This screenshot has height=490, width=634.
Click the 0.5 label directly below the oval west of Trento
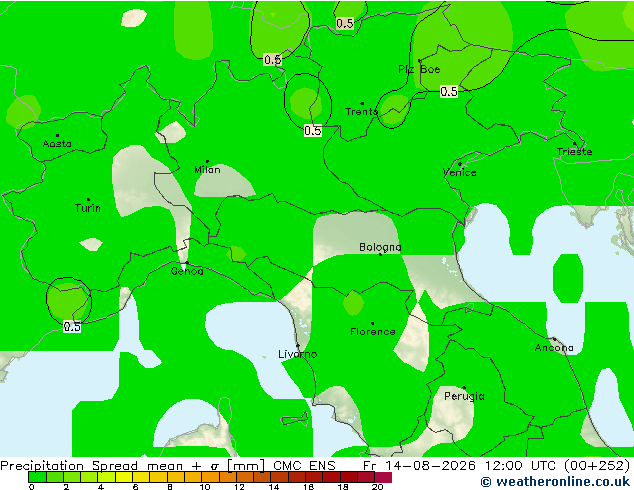[313, 131]
